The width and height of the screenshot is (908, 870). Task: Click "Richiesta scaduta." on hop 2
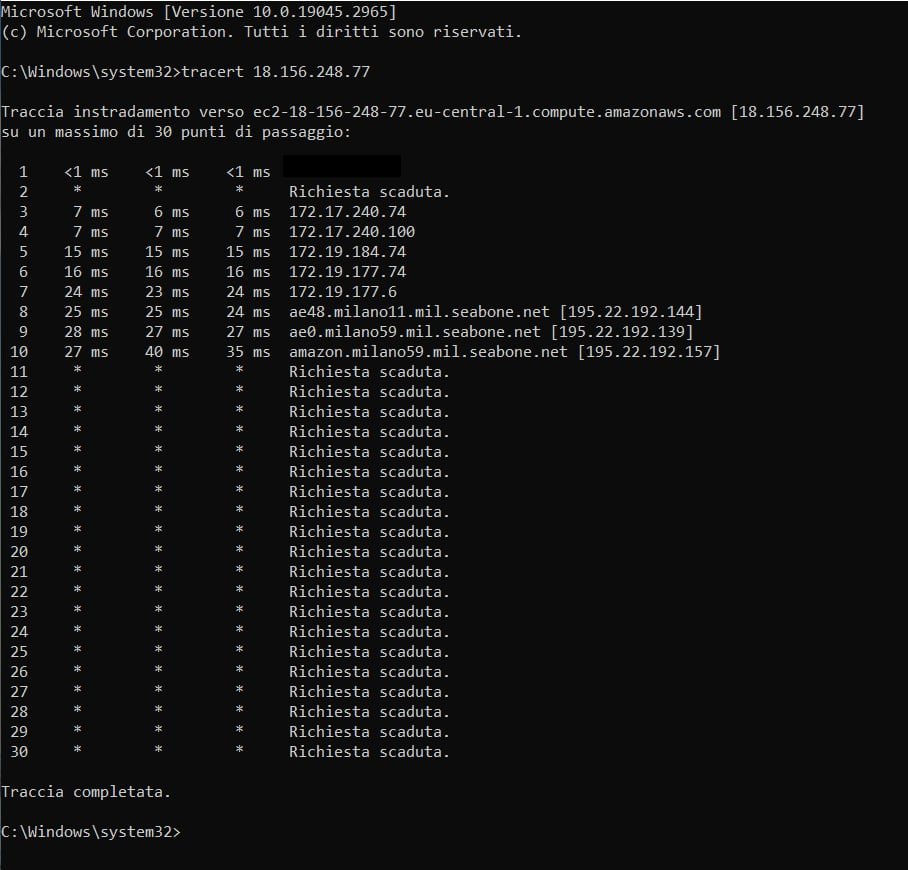tap(369, 192)
